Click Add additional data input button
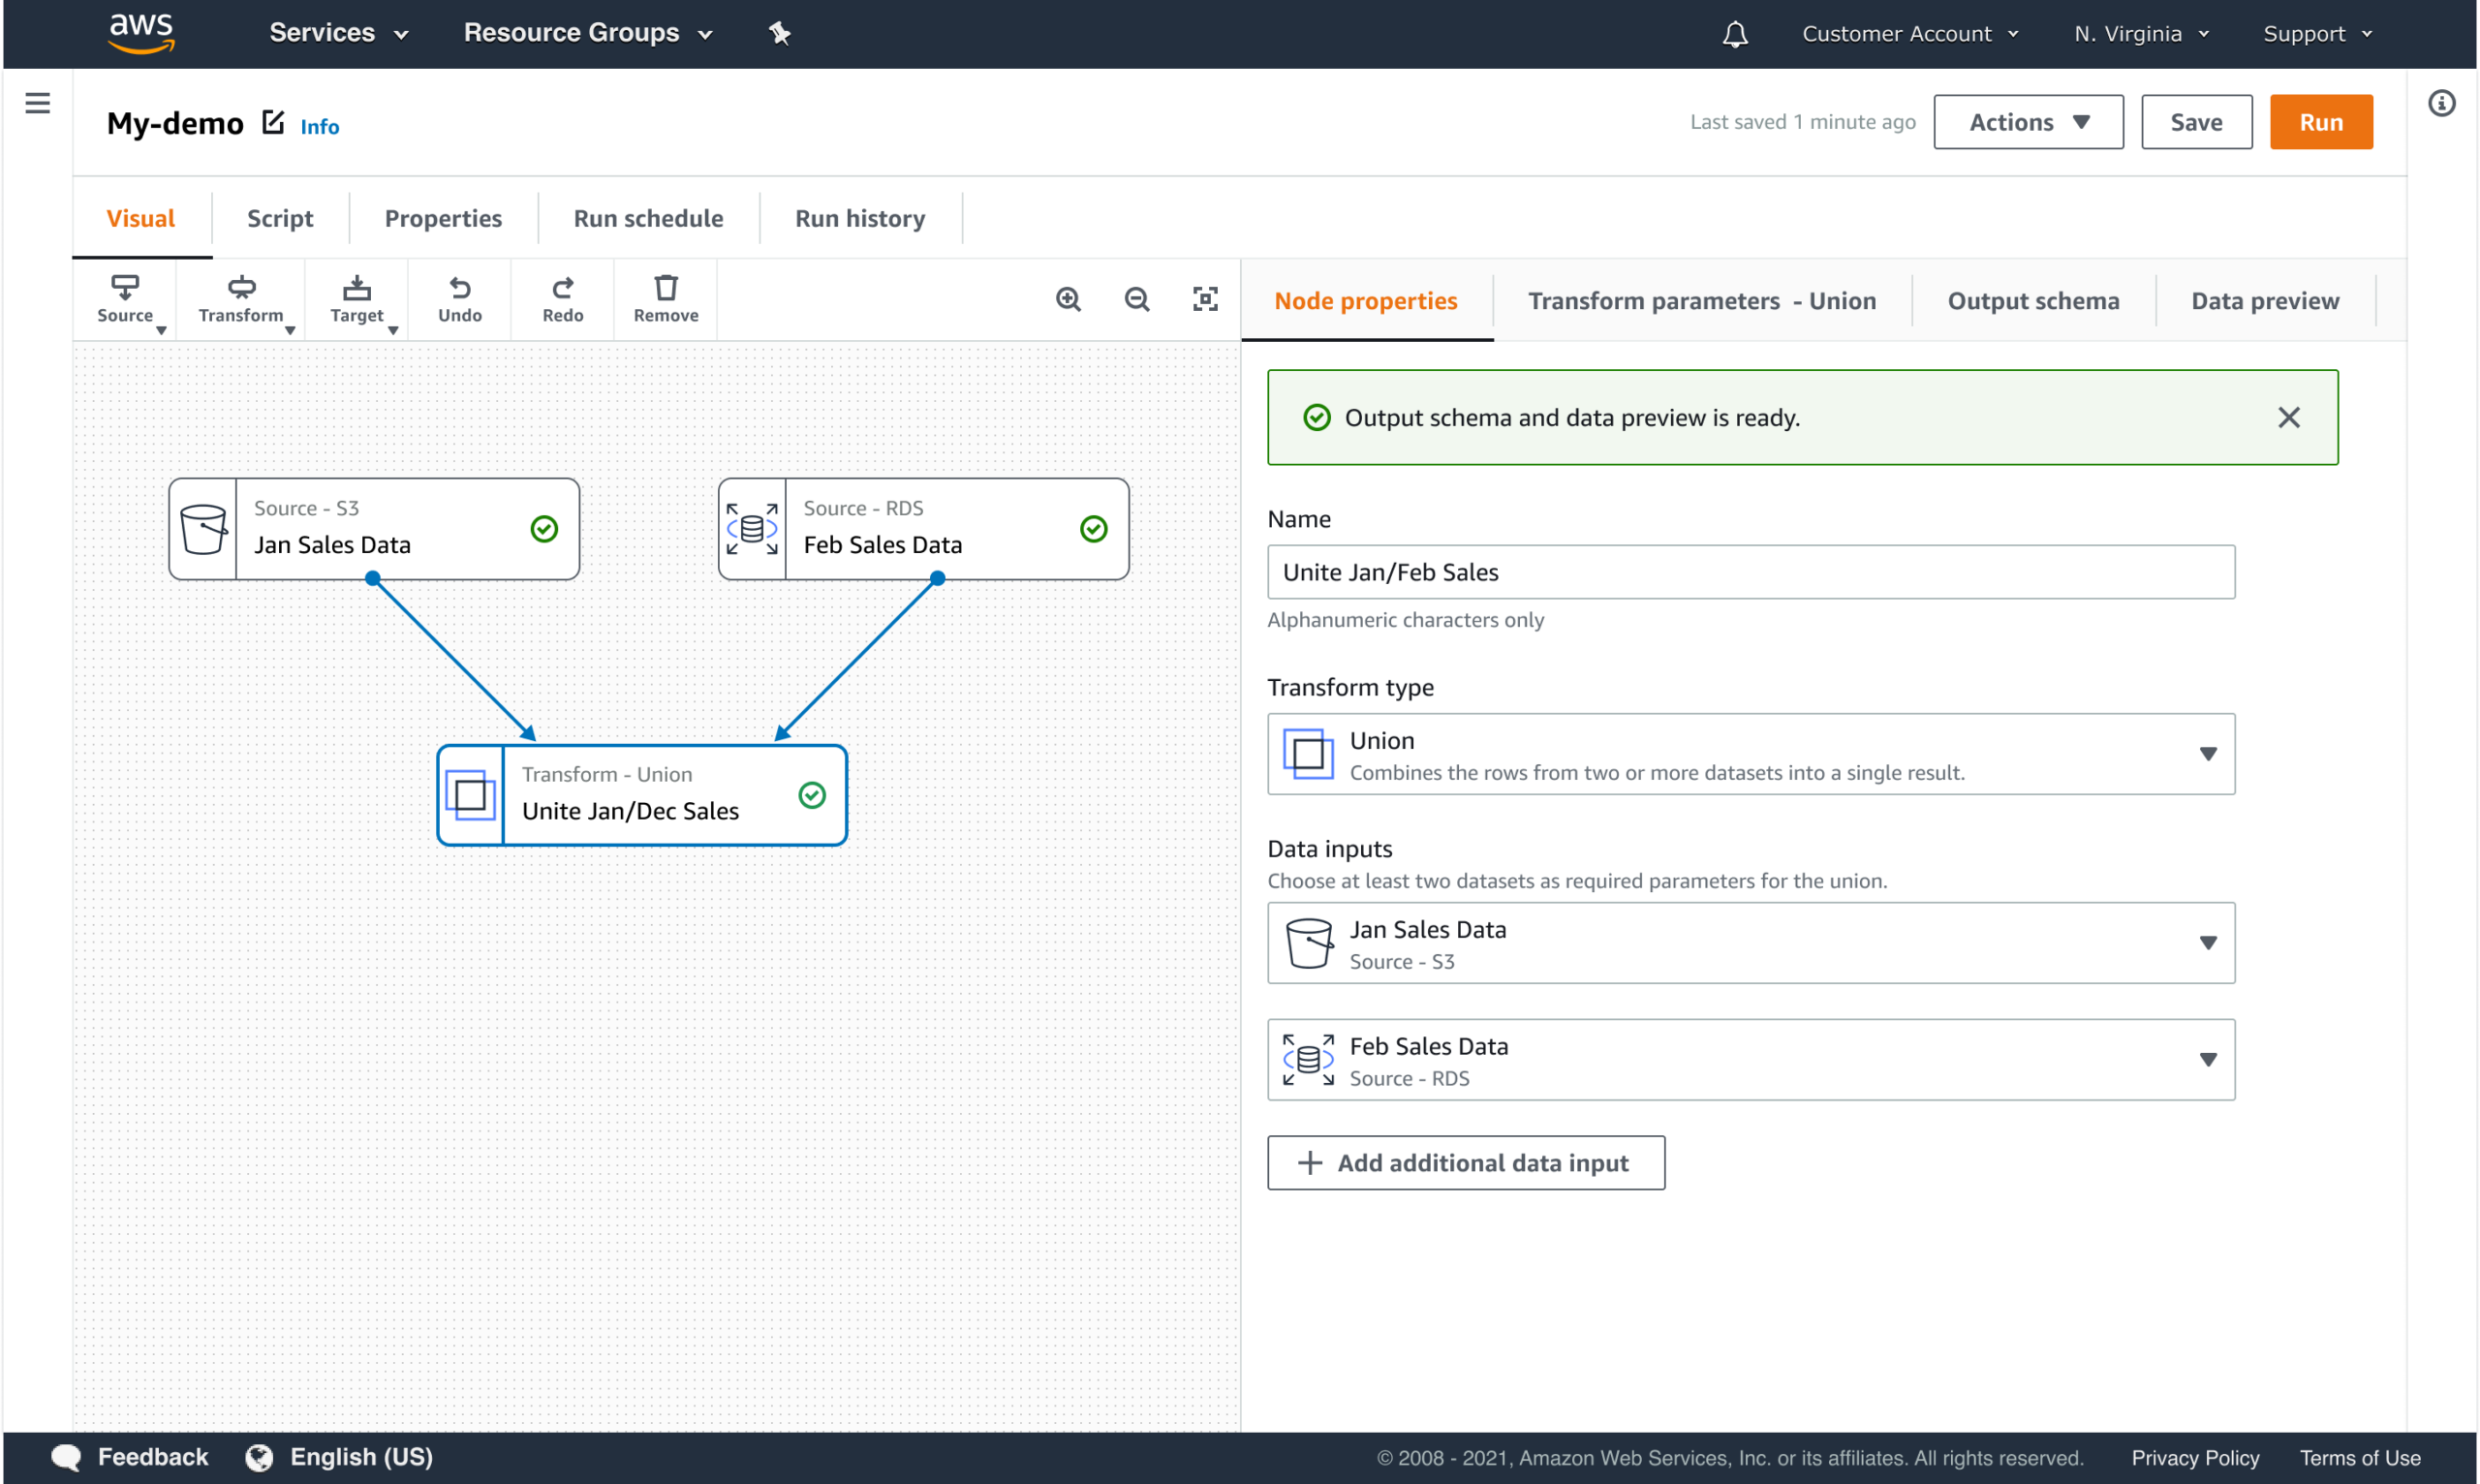This screenshot has height=1484, width=2480. pyautogui.click(x=1465, y=1163)
